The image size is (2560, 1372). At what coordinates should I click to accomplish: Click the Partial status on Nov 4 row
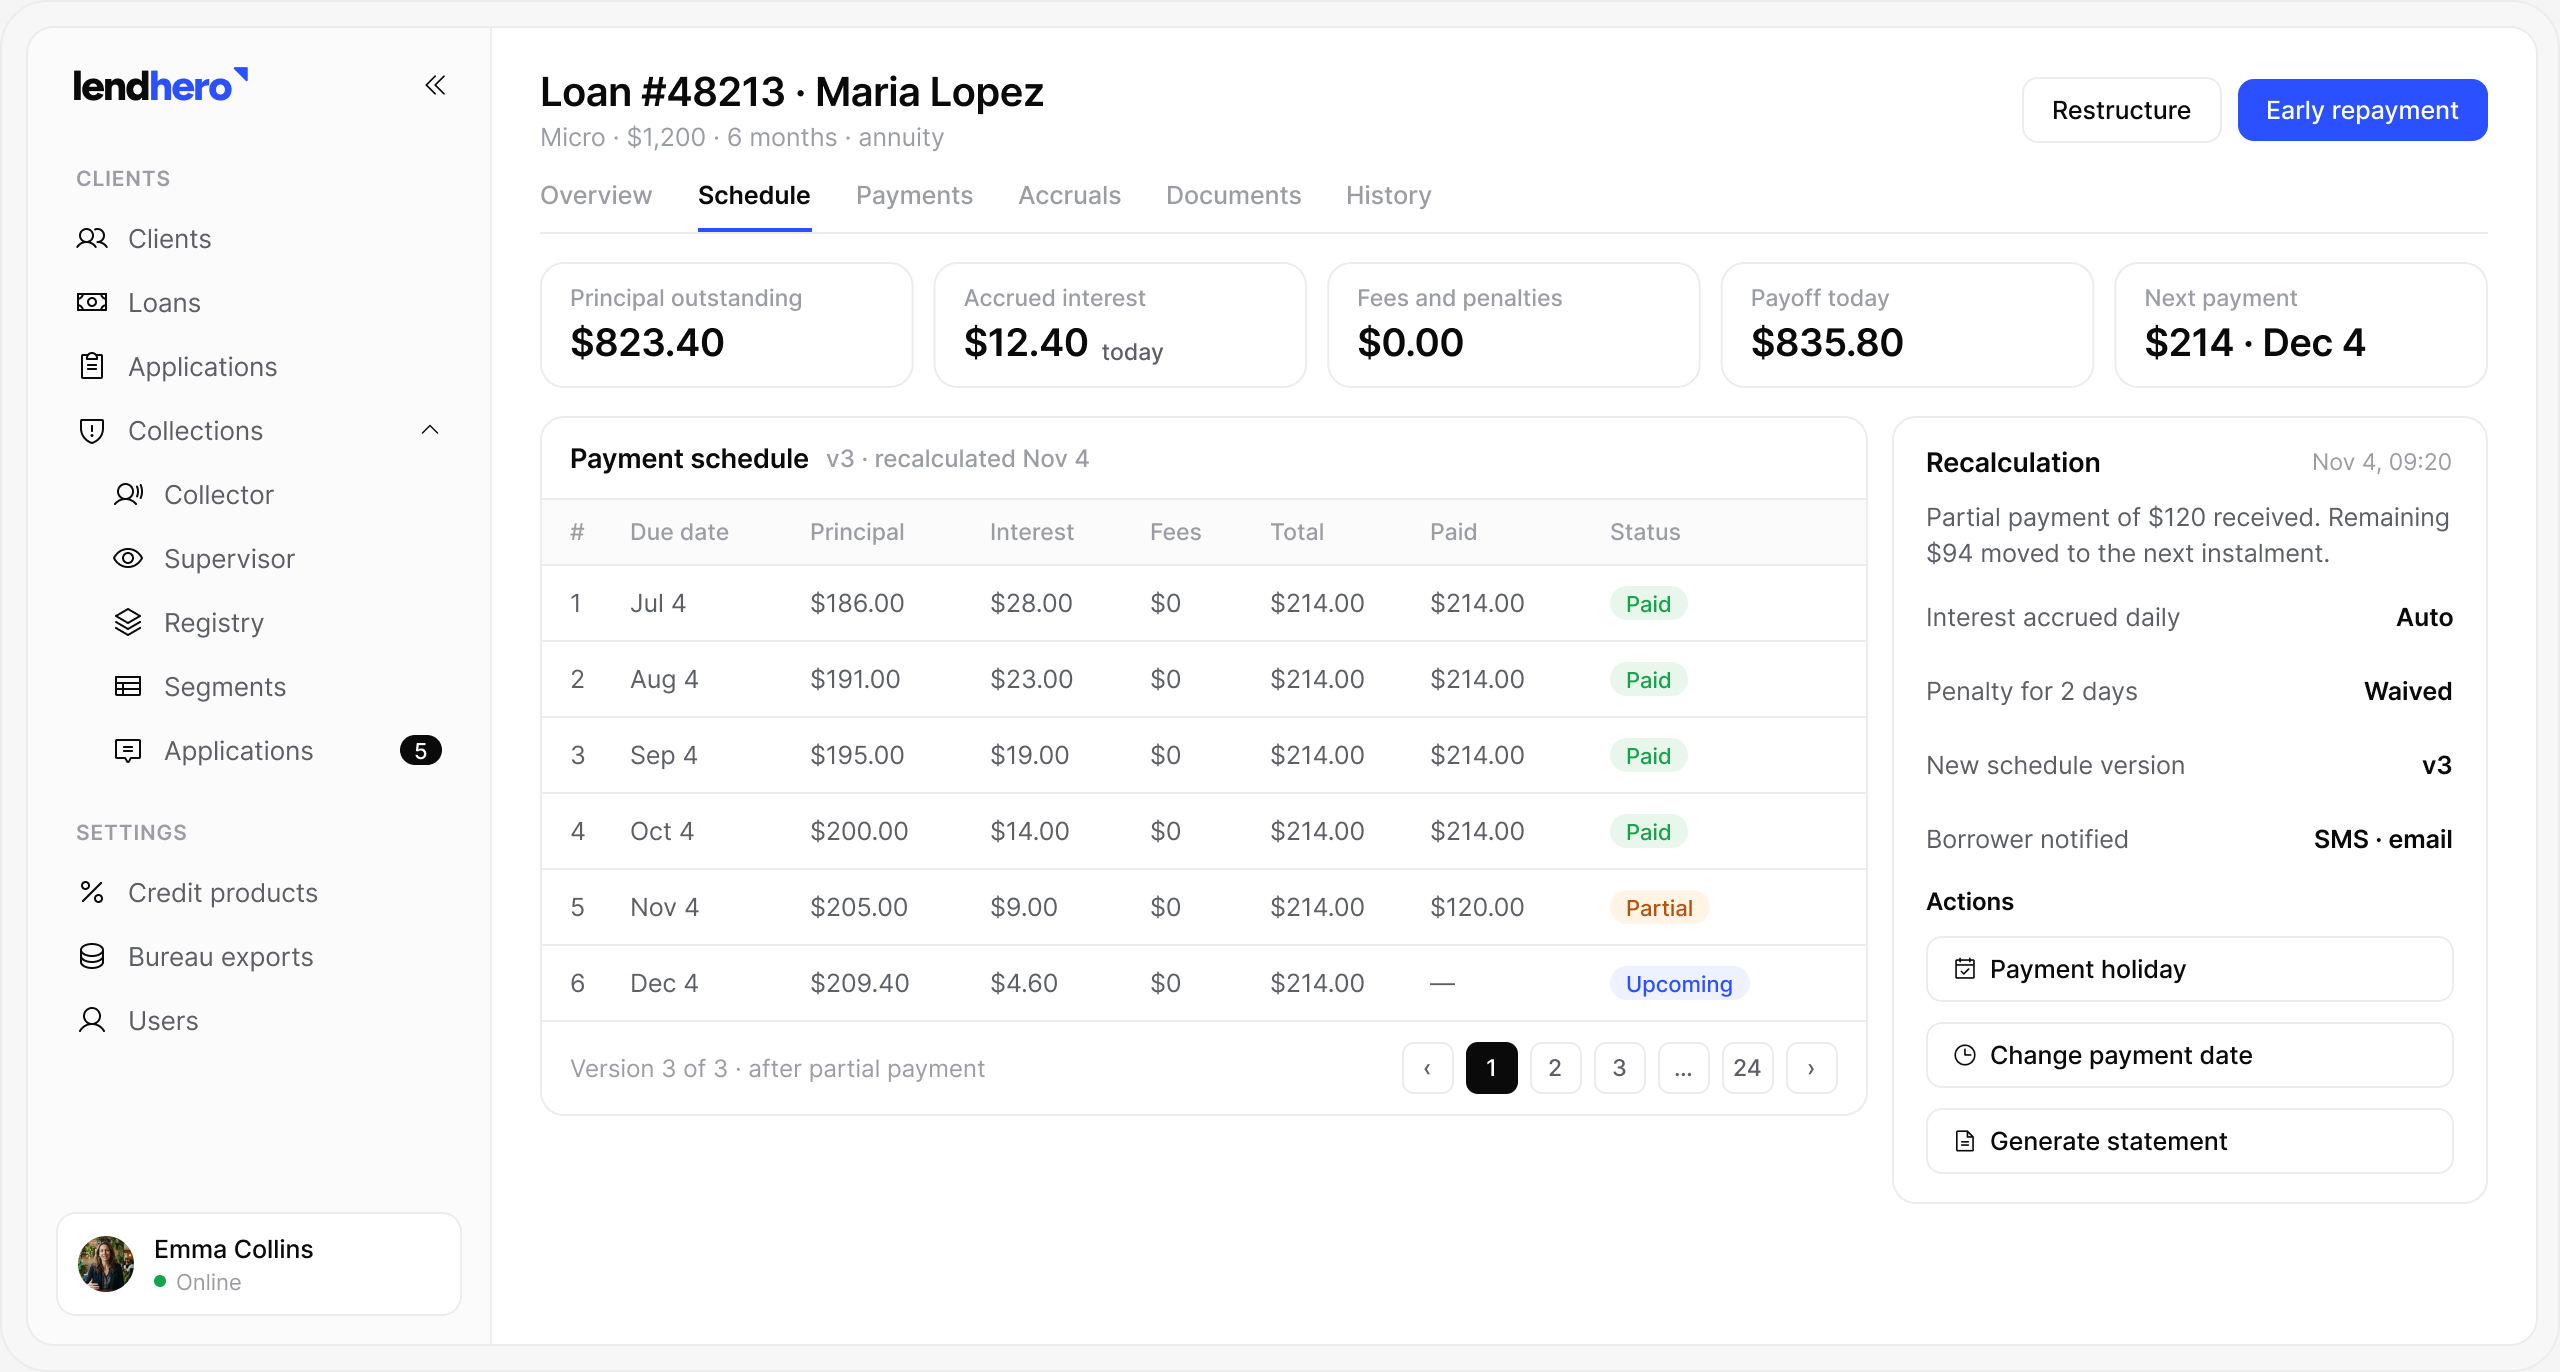tap(1659, 907)
